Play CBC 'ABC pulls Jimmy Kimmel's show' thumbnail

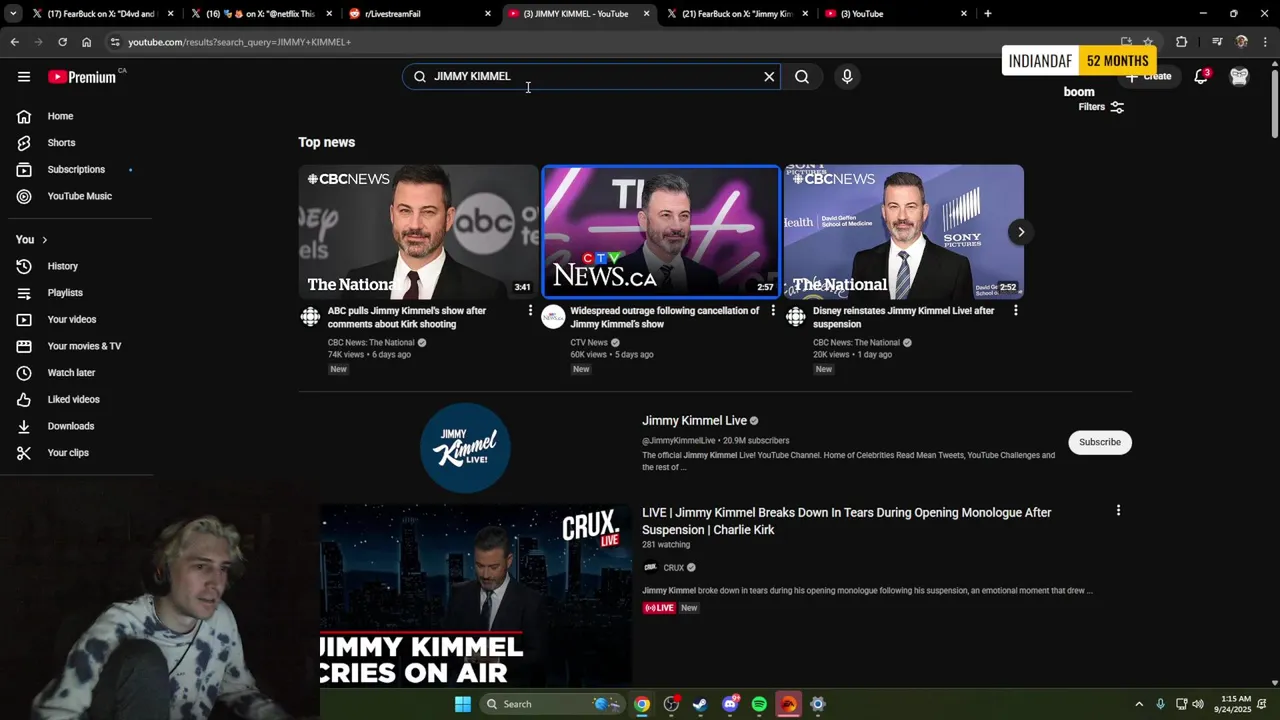[x=418, y=232]
